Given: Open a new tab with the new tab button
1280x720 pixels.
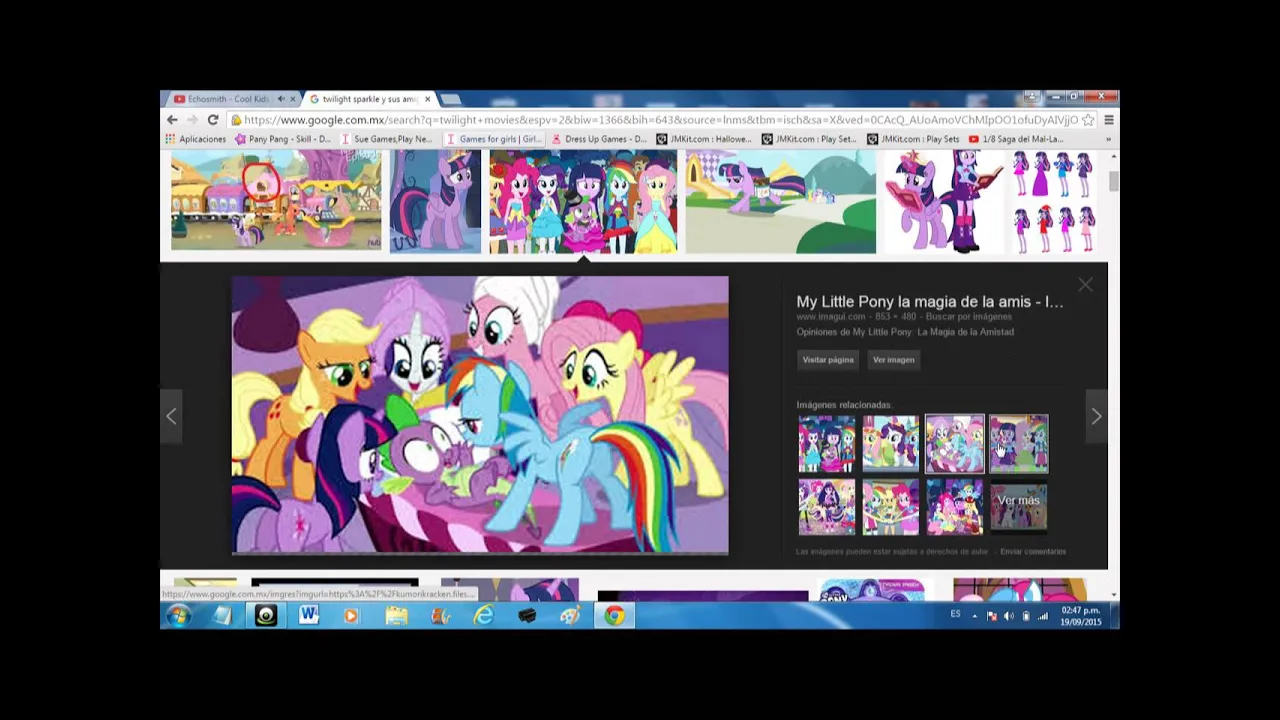Looking at the screenshot, I should [x=451, y=99].
